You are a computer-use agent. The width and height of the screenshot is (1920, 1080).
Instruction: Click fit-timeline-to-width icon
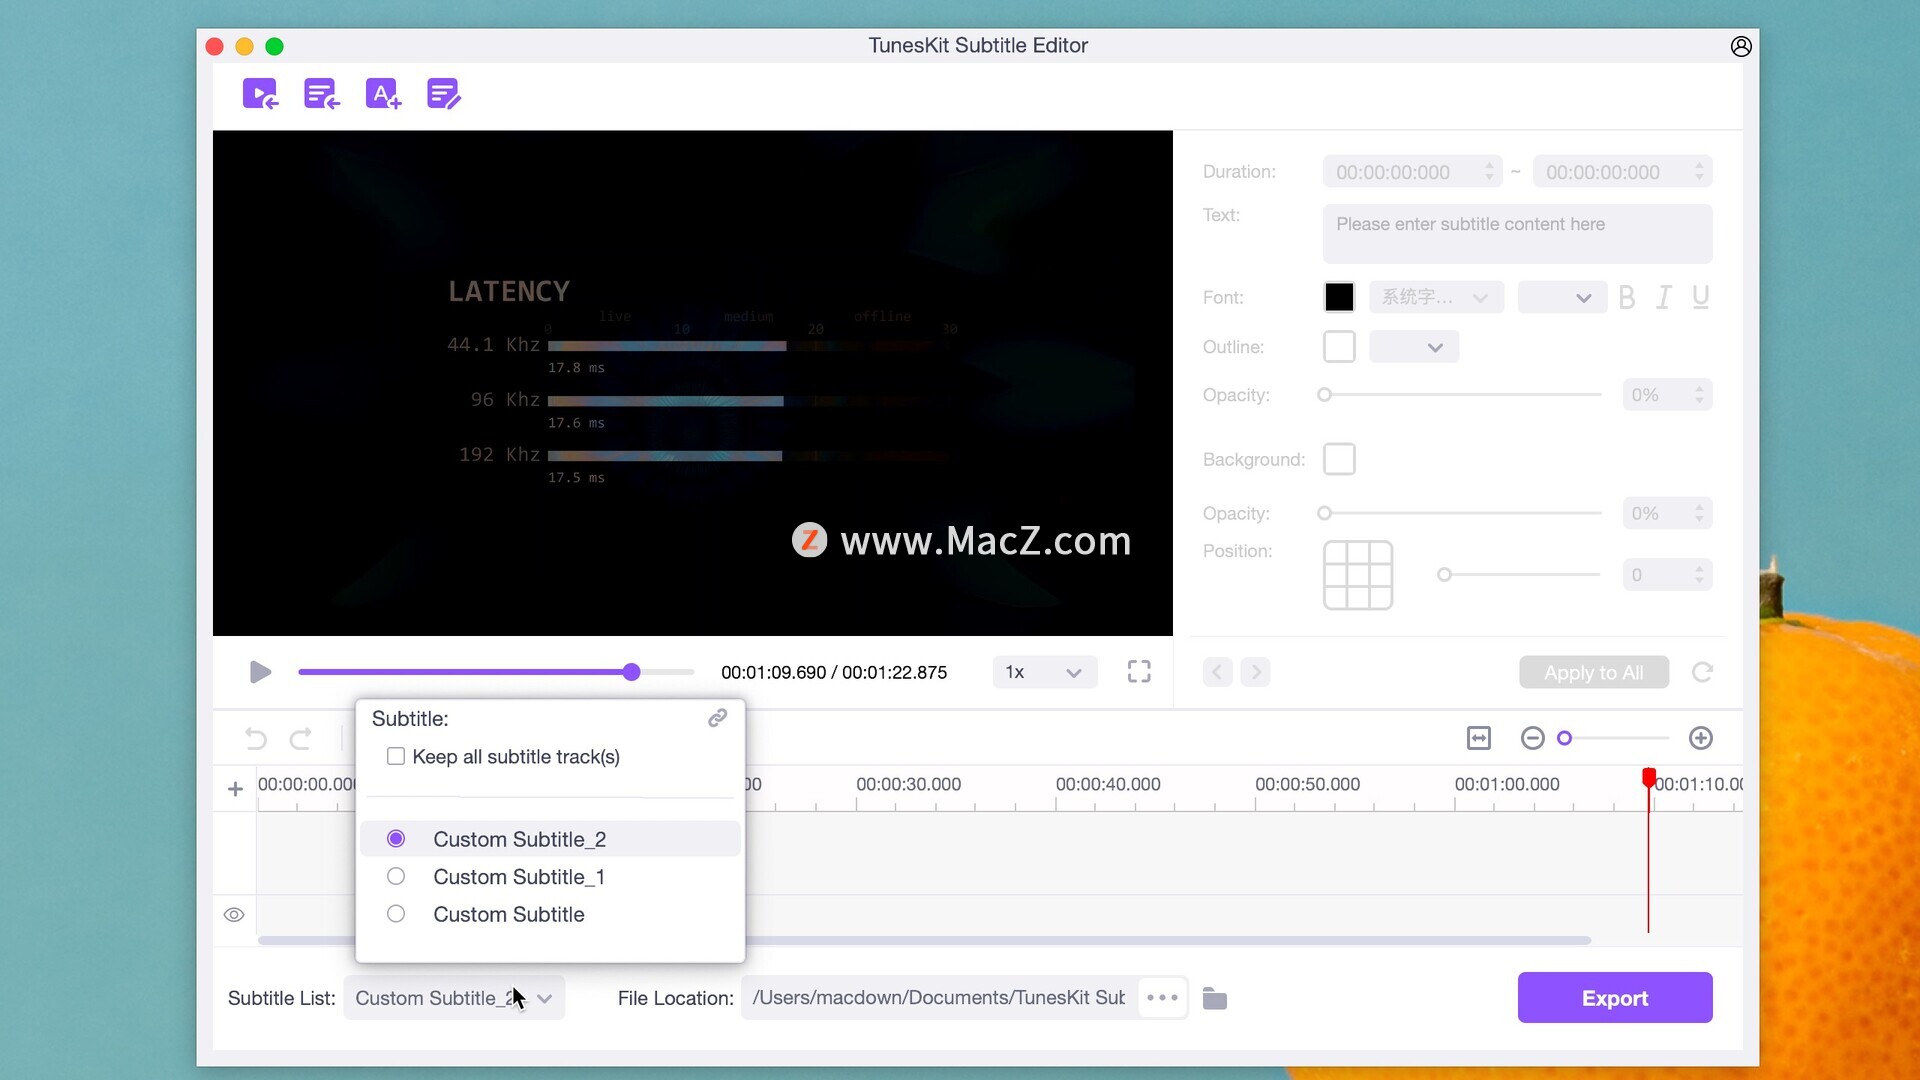point(1479,738)
